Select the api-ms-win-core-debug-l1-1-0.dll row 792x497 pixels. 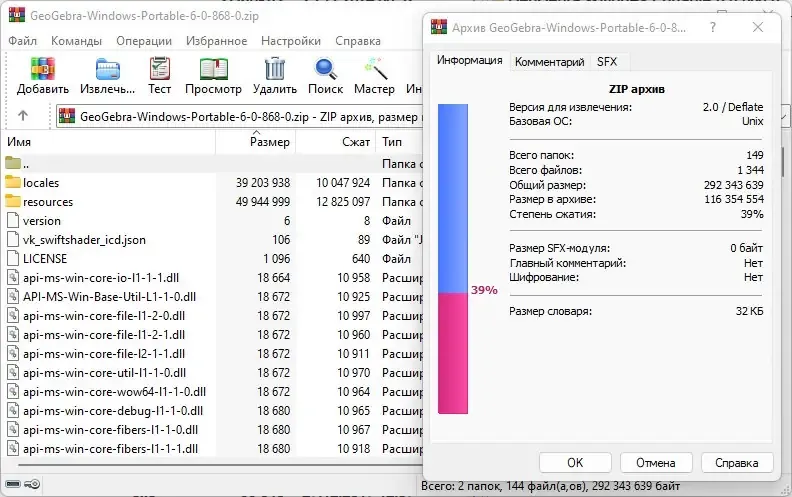(x=212, y=411)
